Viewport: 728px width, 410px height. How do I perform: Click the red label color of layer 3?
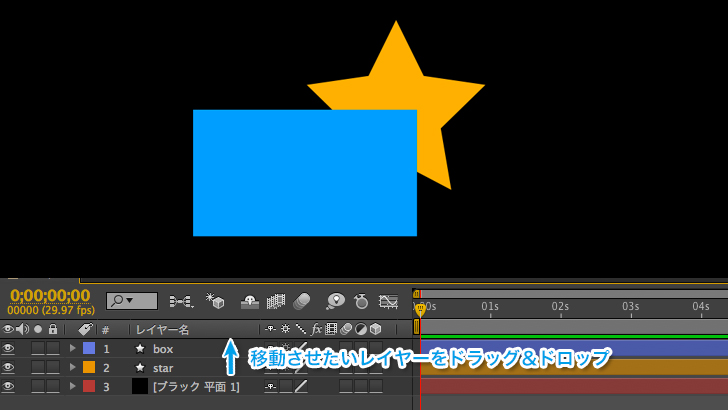point(89,386)
